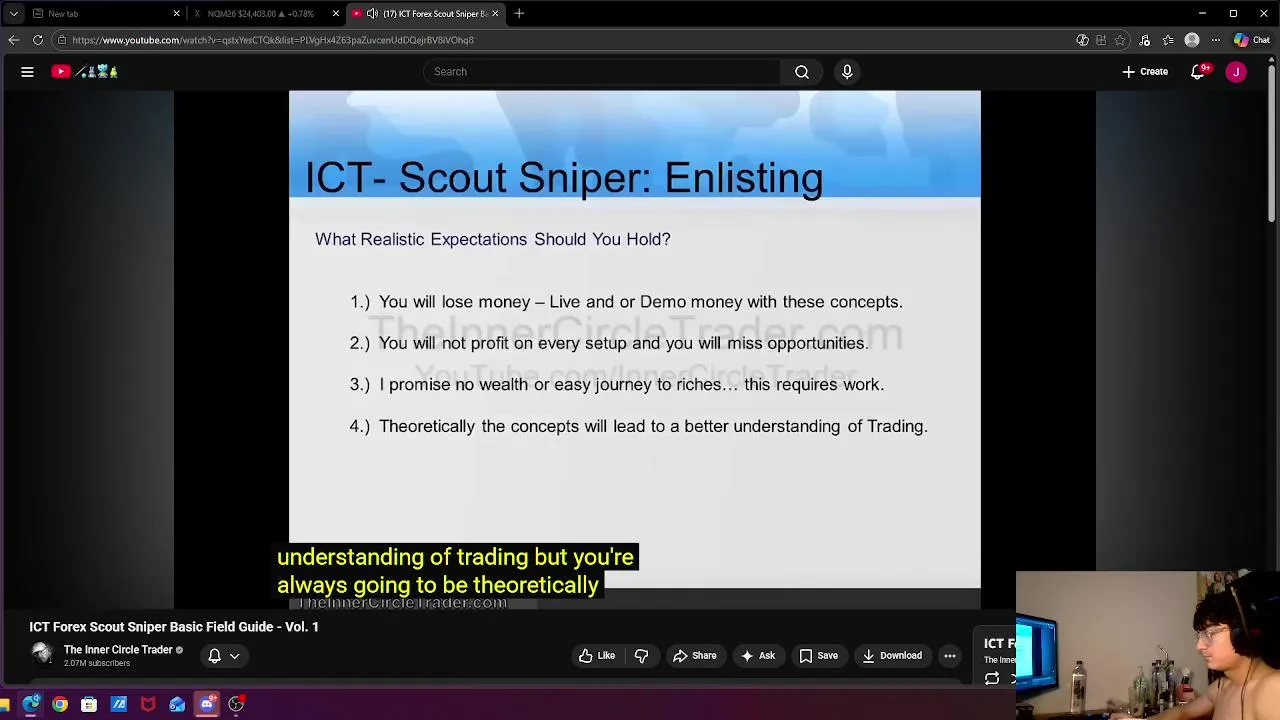Close the NQM26 tab
Viewport: 1280px width, 720px height.
(336, 14)
